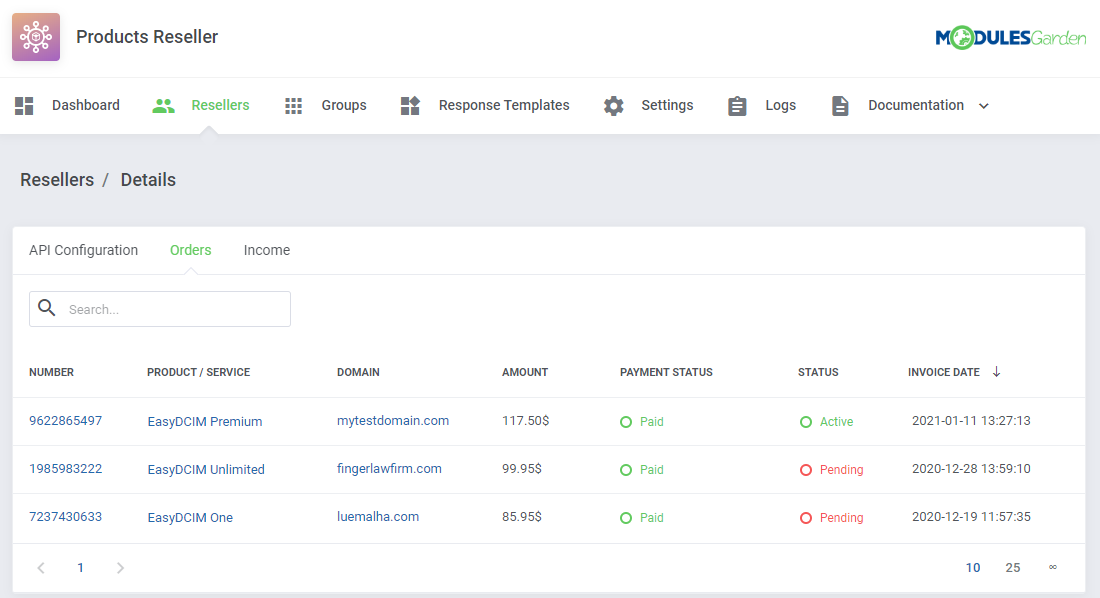Click the Logs clipboard icon

pos(737,106)
